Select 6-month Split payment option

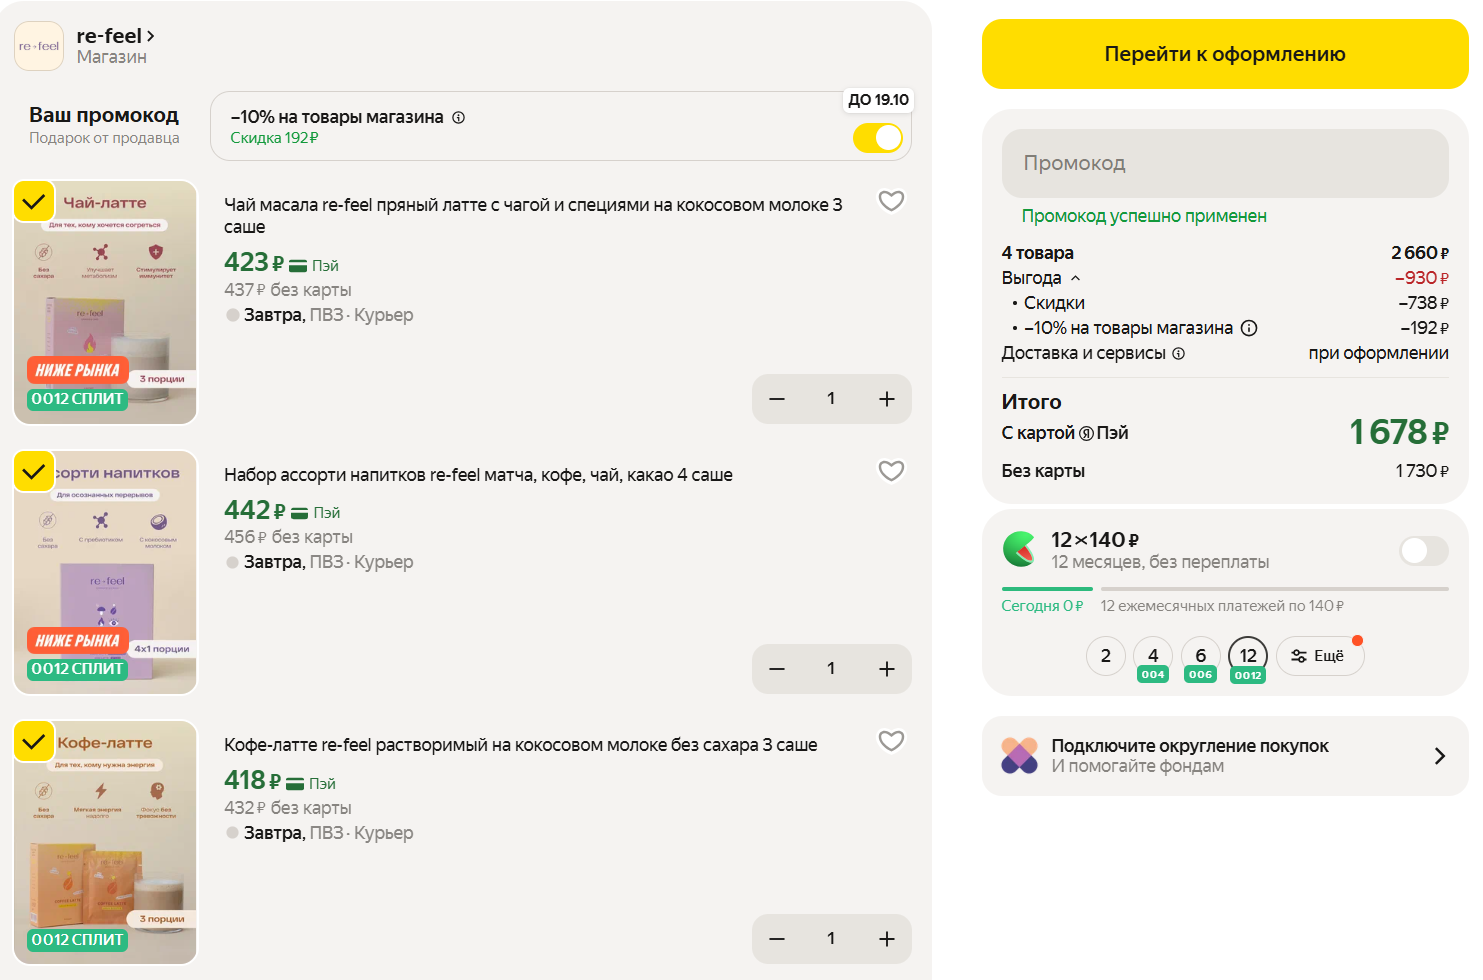coord(1200,656)
